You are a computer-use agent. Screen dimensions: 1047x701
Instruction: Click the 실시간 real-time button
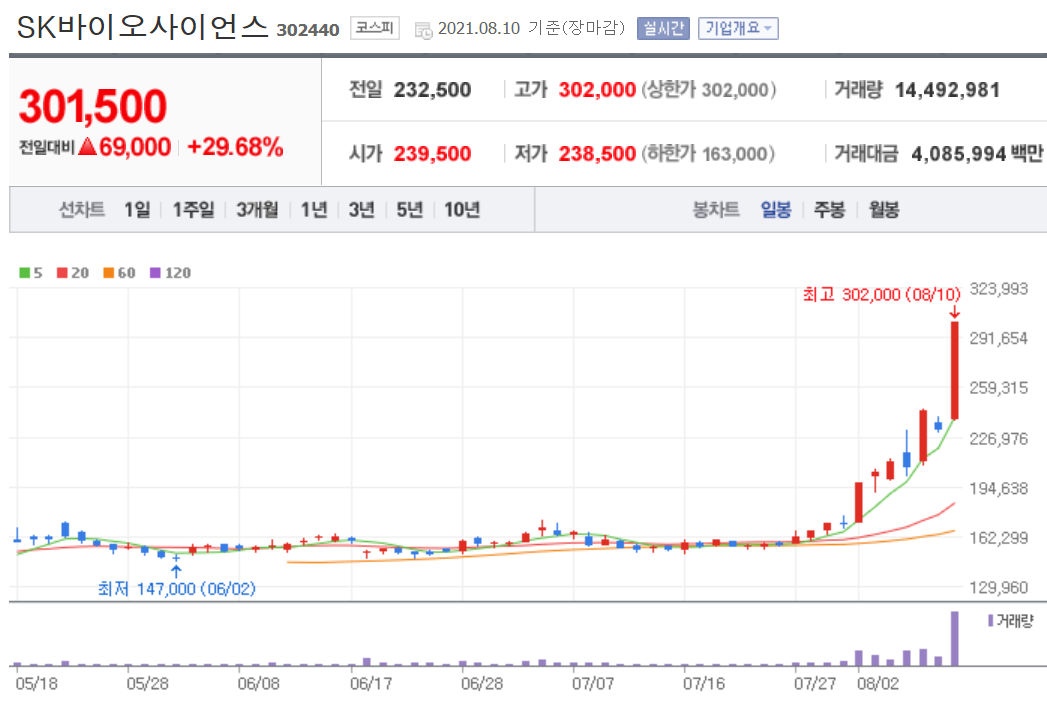[x=662, y=29]
